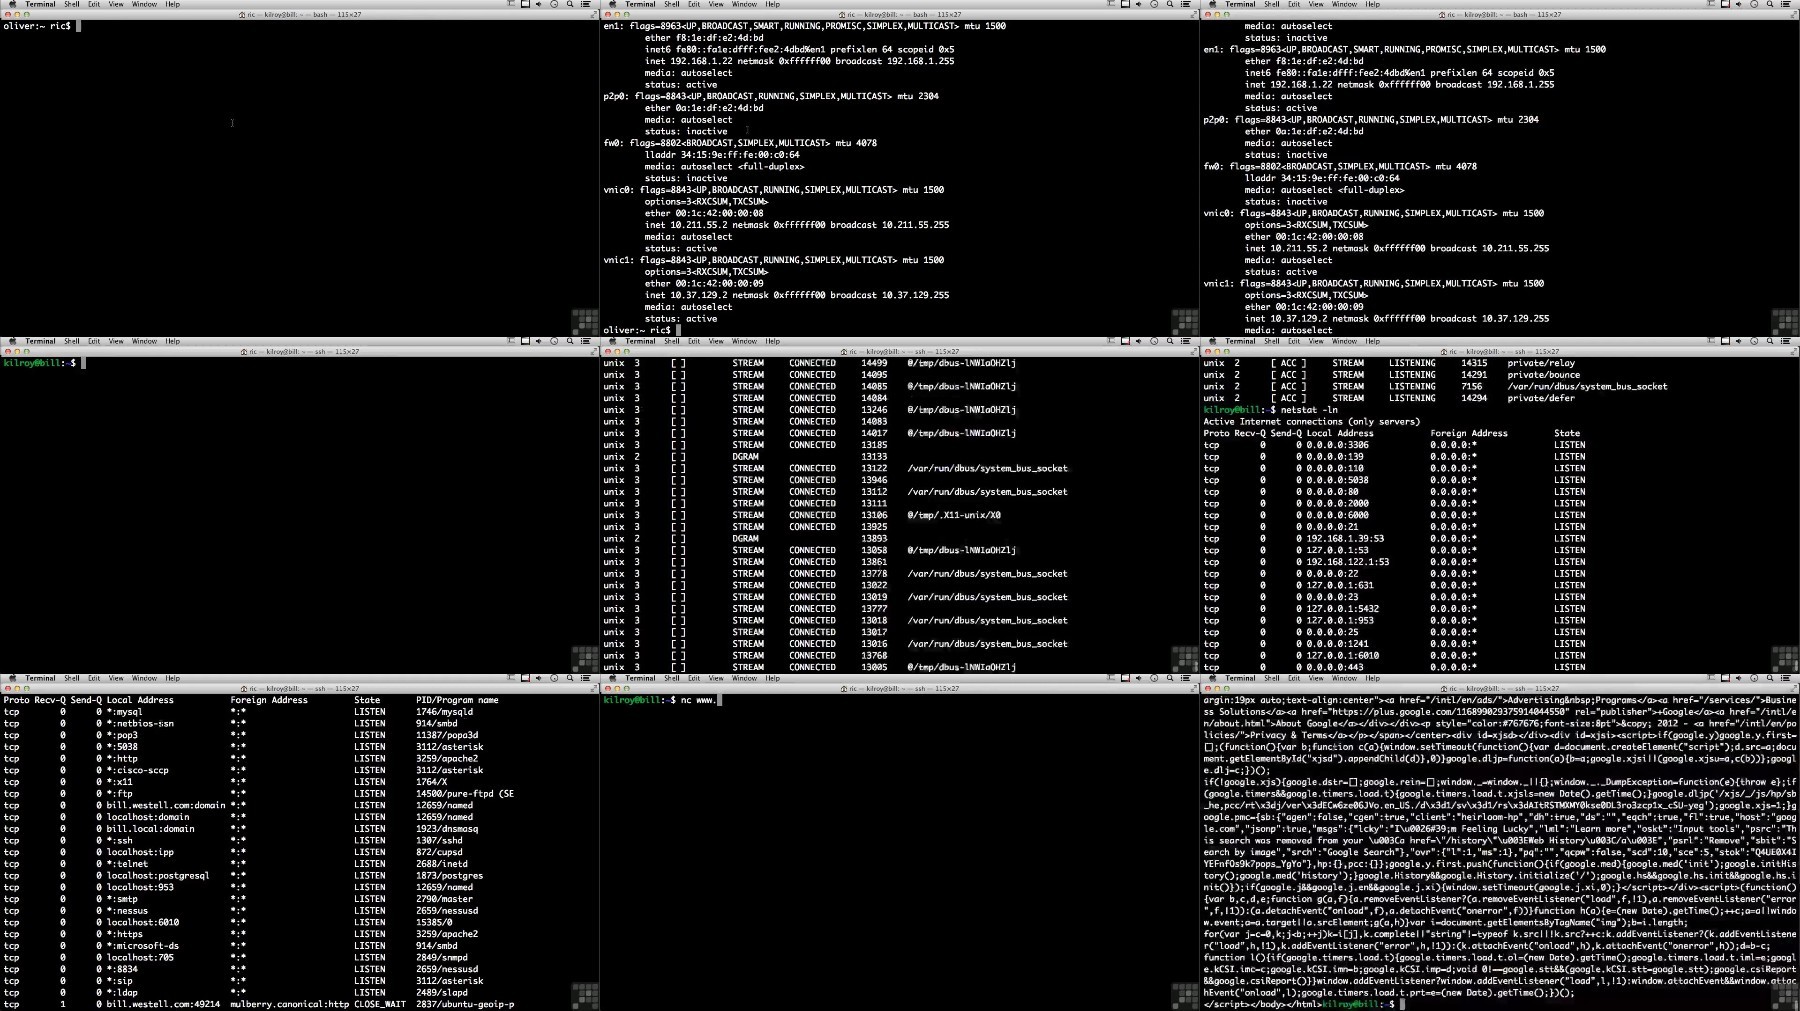Image resolution: width=1800 pixels, height=1011 pixels.
Task: Open Shell menu above the empty oliver prompt window
Action: pyautogui.click(x=72, y=4)
